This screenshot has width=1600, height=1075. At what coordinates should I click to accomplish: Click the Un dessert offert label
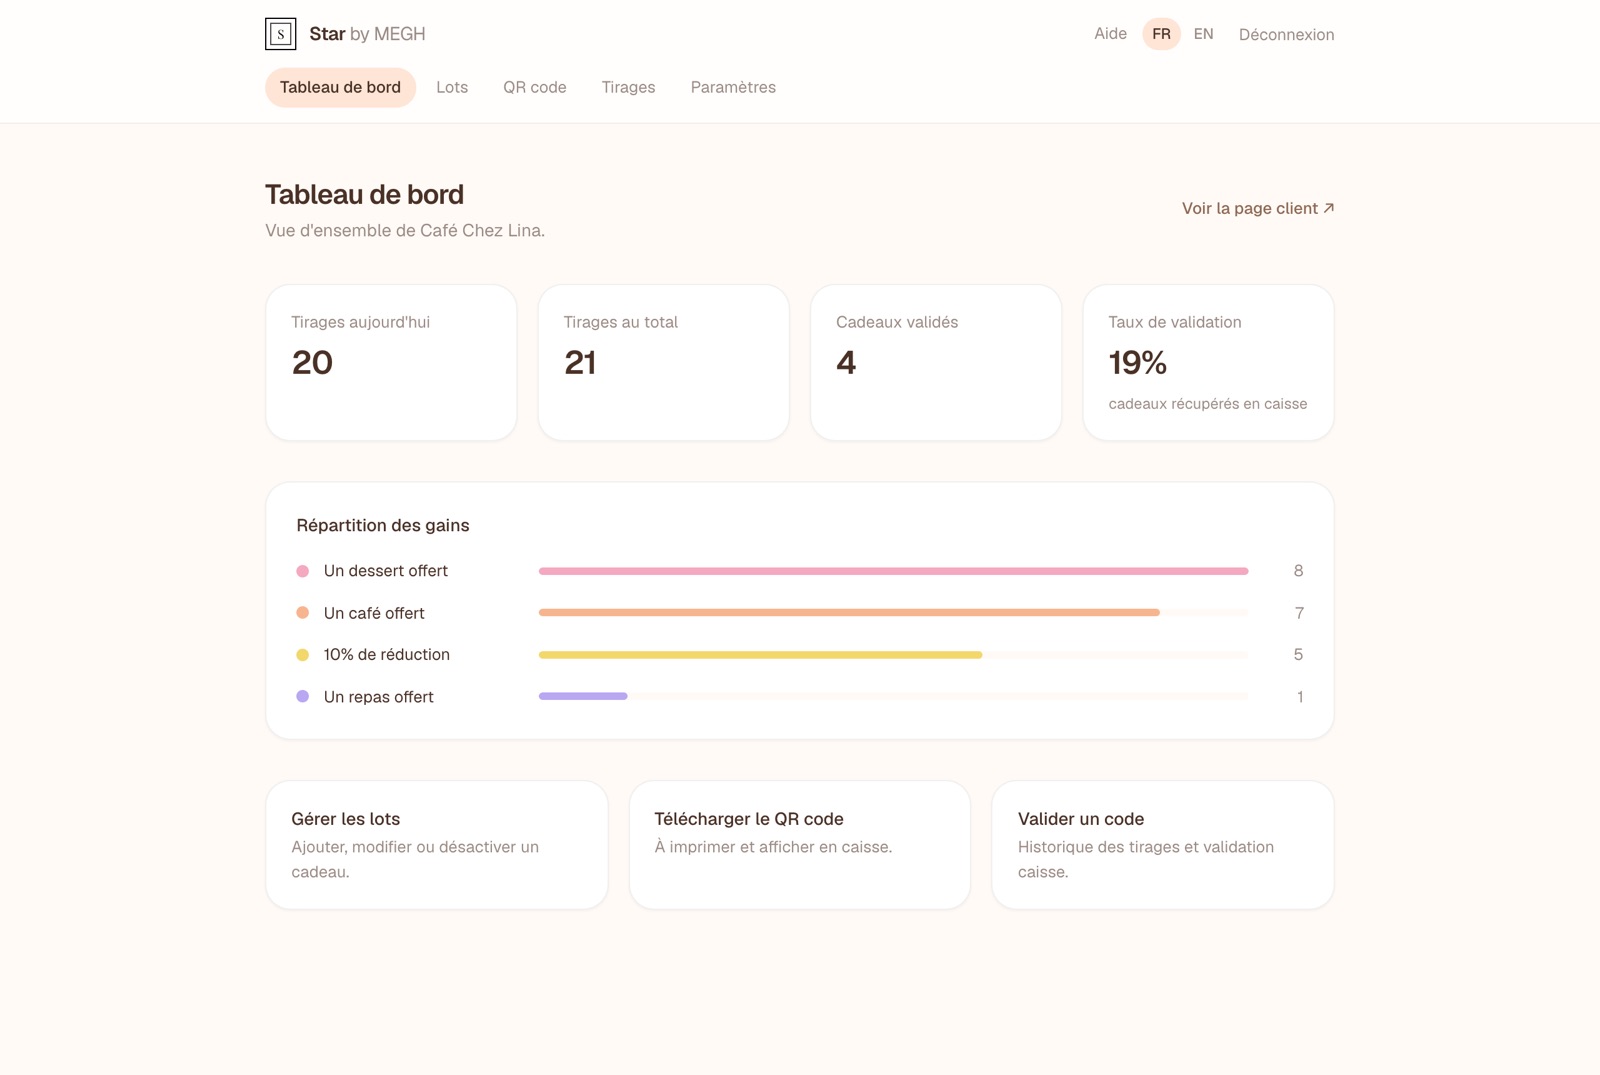tap(386, 571)
